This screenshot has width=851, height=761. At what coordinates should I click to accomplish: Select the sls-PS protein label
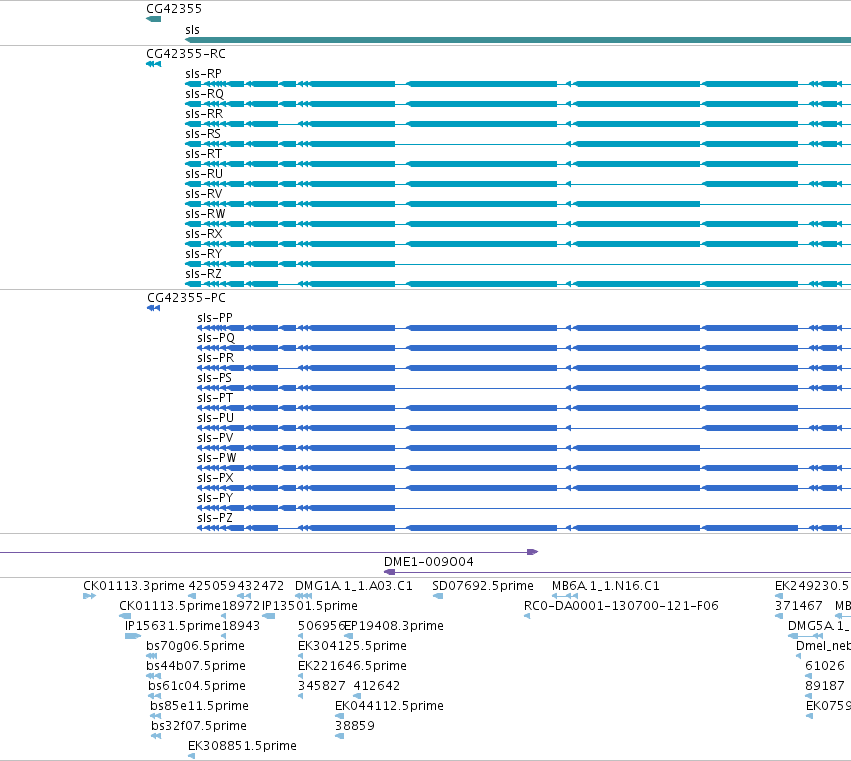tap(214, 378)
